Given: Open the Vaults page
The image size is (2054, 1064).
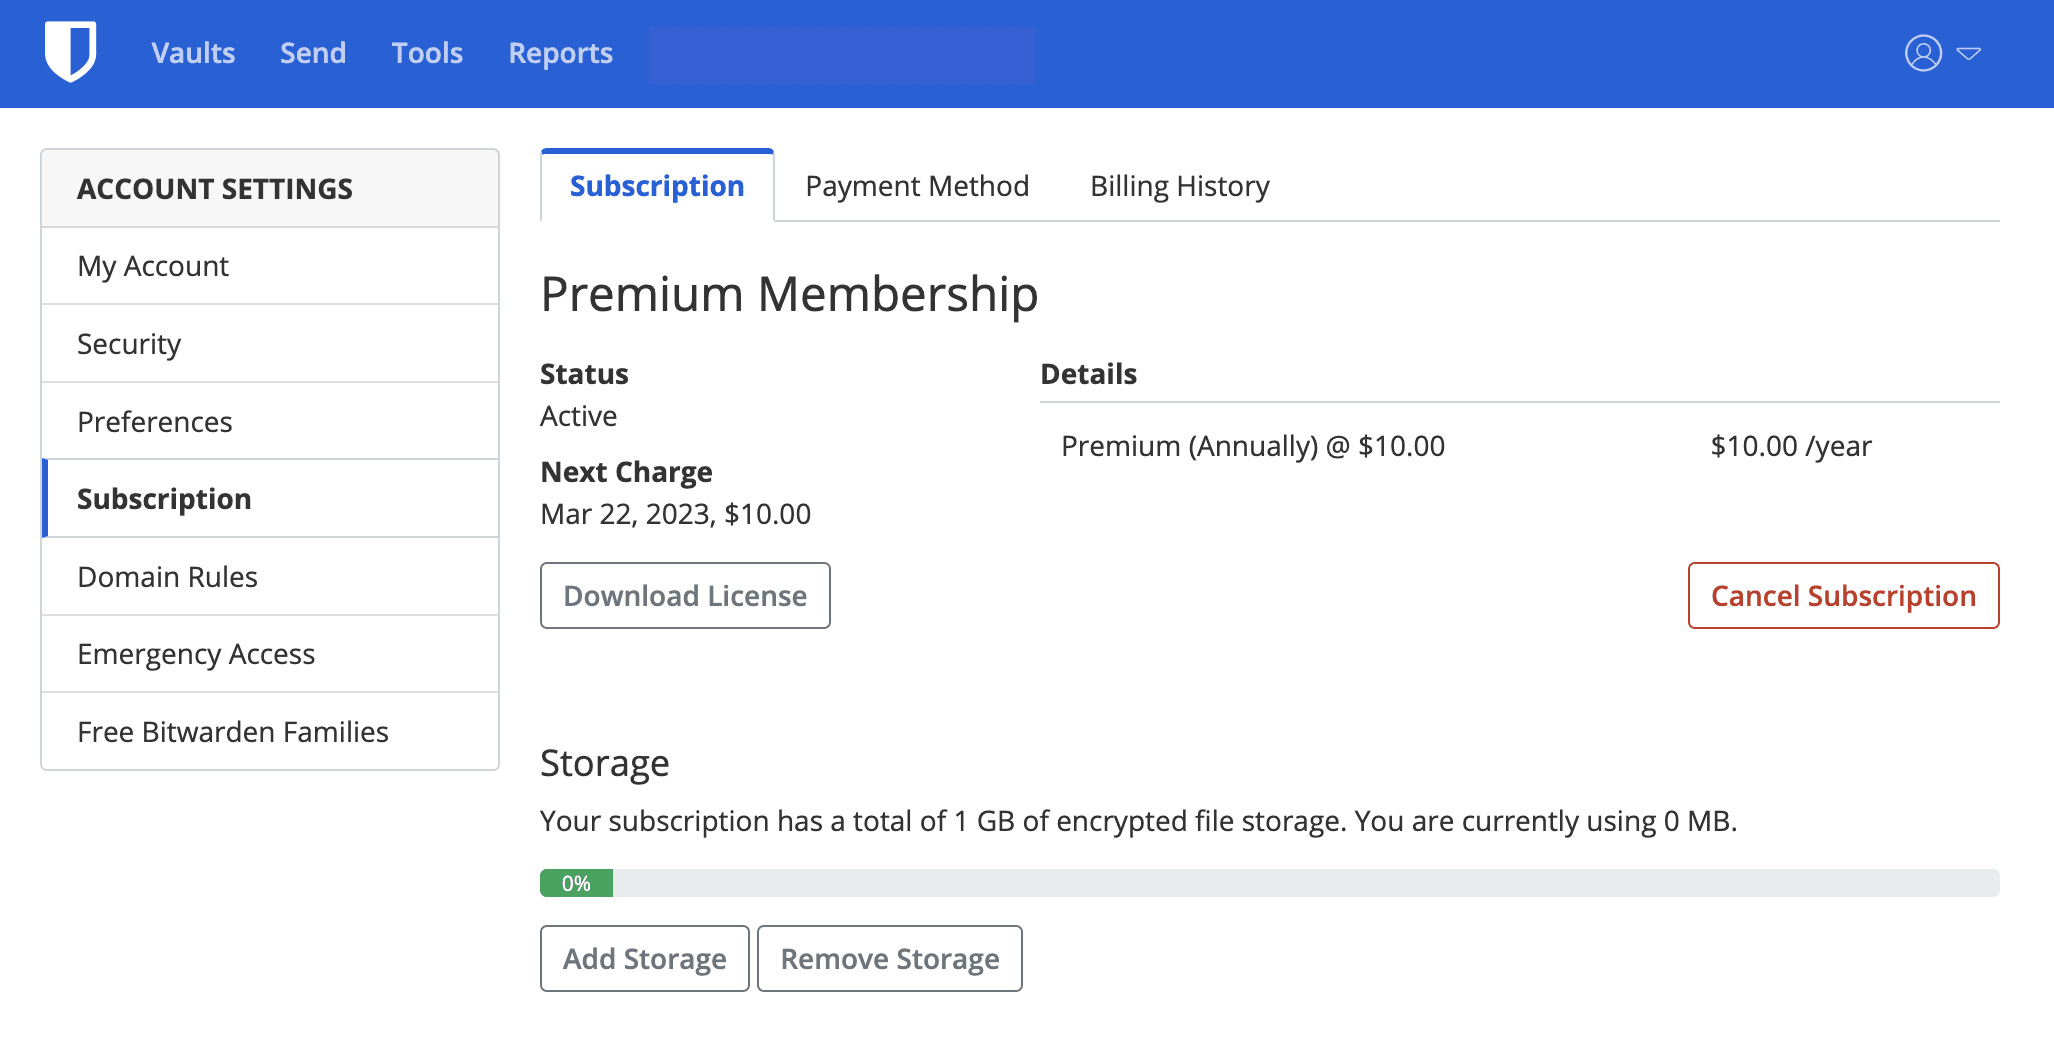Looking at the screenshot, I should (x=192, y=53).
